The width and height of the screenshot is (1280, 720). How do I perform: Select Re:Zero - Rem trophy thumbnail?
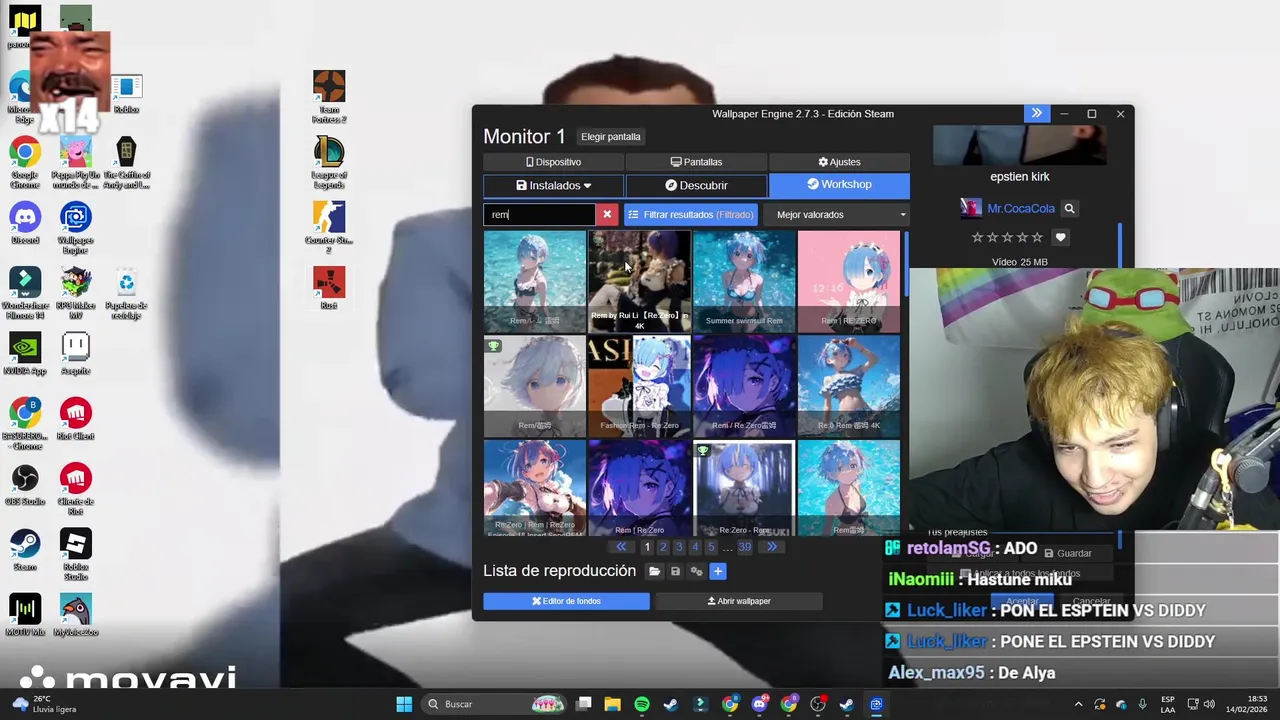[x=744, y=490]
